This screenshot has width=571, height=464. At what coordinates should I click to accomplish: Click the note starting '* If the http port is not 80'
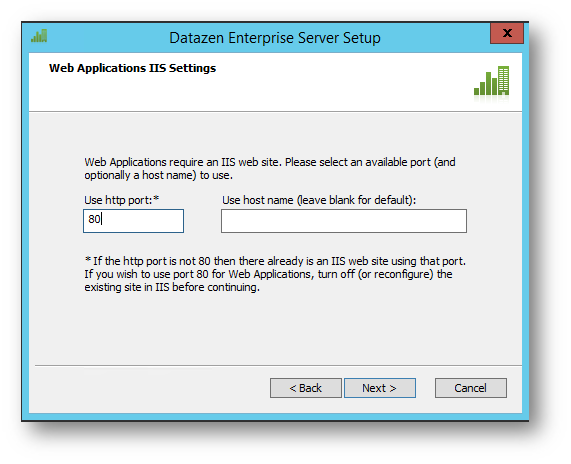coord(275,274)
